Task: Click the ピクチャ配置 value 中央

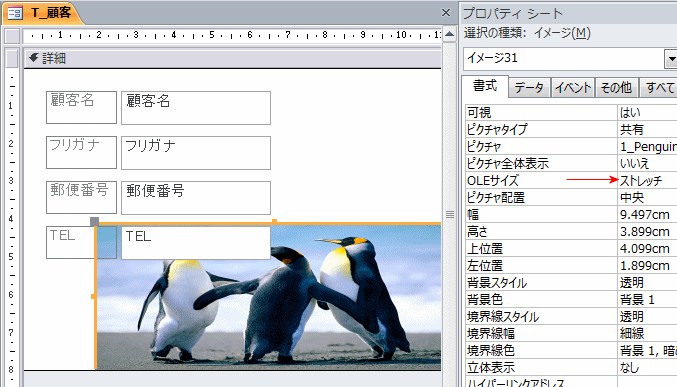Action: click(647, 197)
